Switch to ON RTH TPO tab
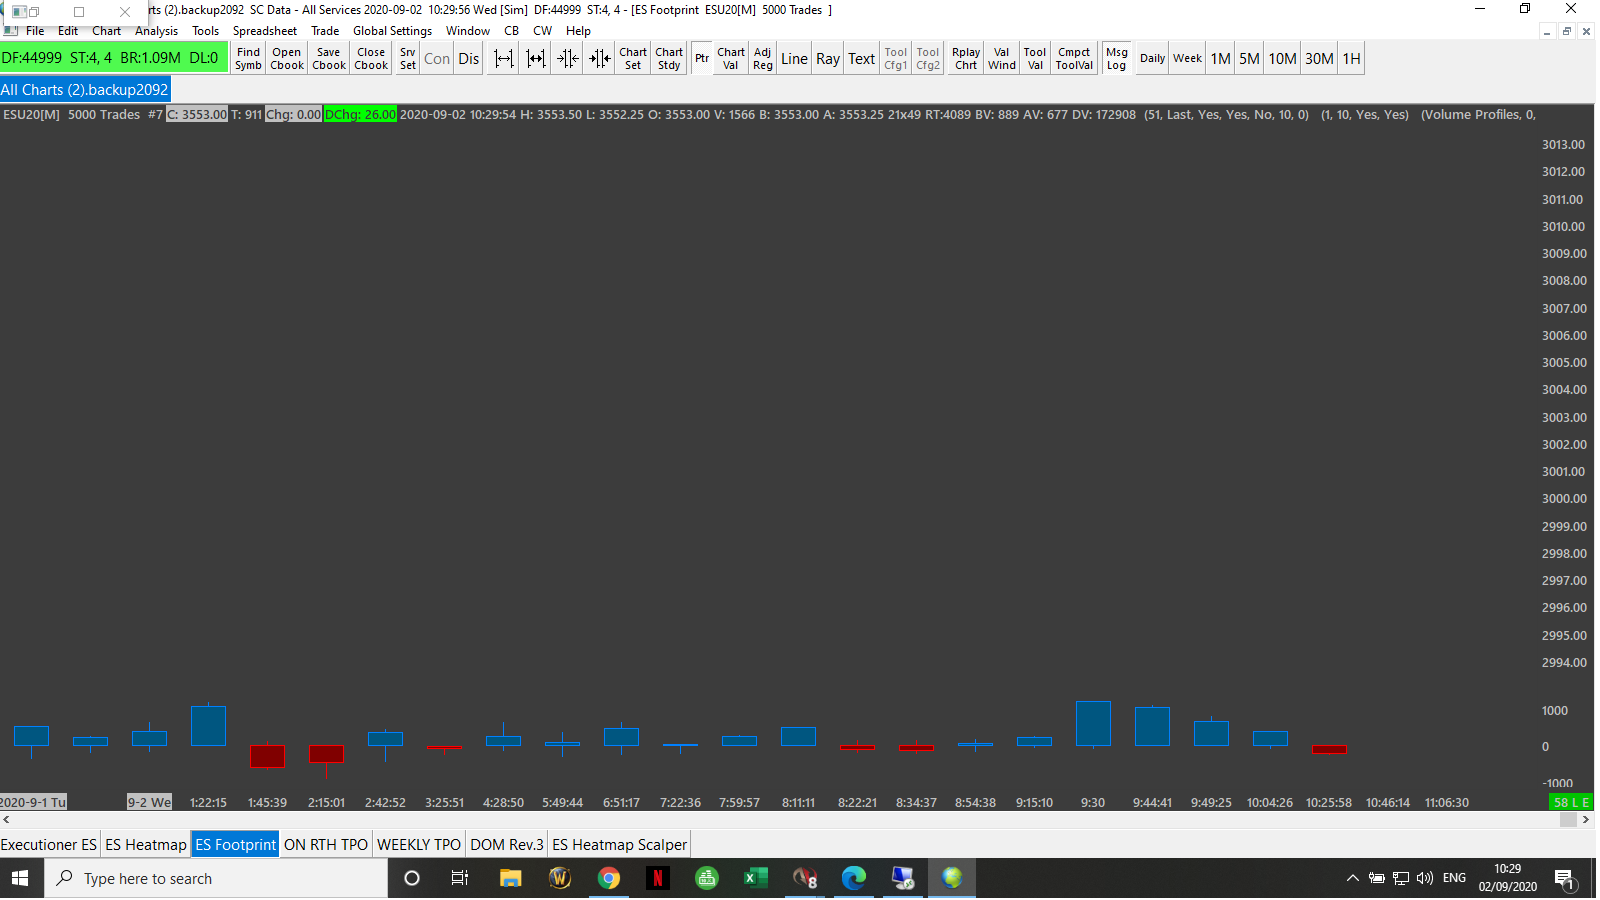The height and width of the screenshot is (900, 1600). 326,845
